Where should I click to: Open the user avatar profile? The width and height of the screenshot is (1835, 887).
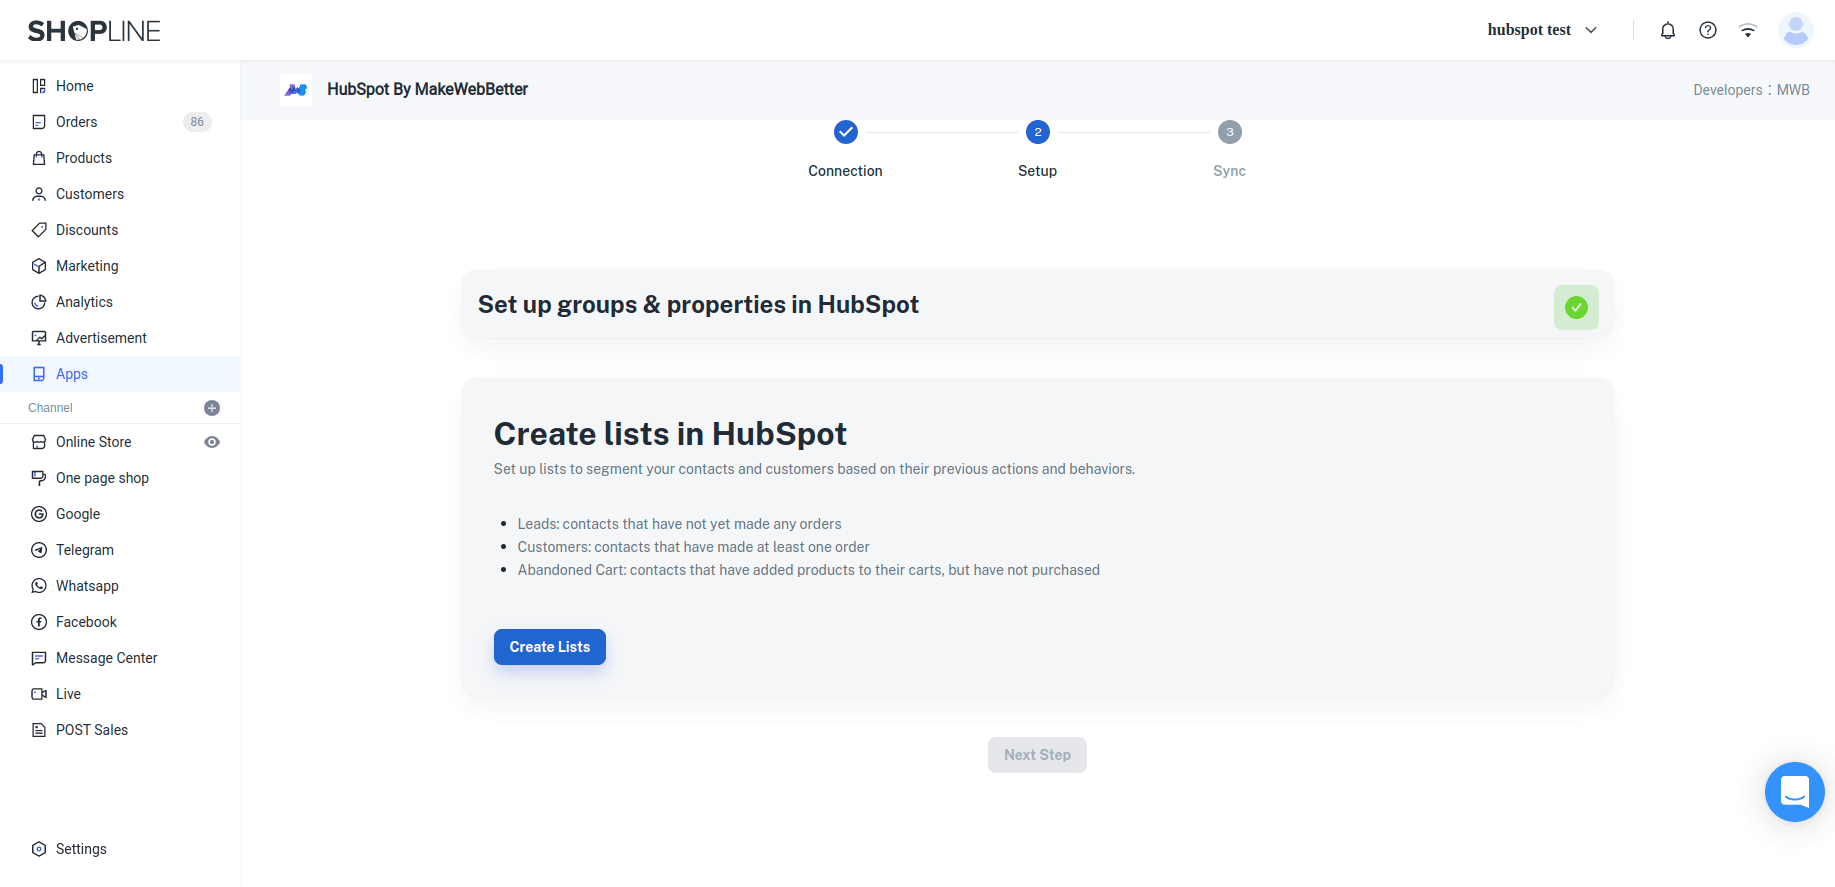click(1796, 30)
